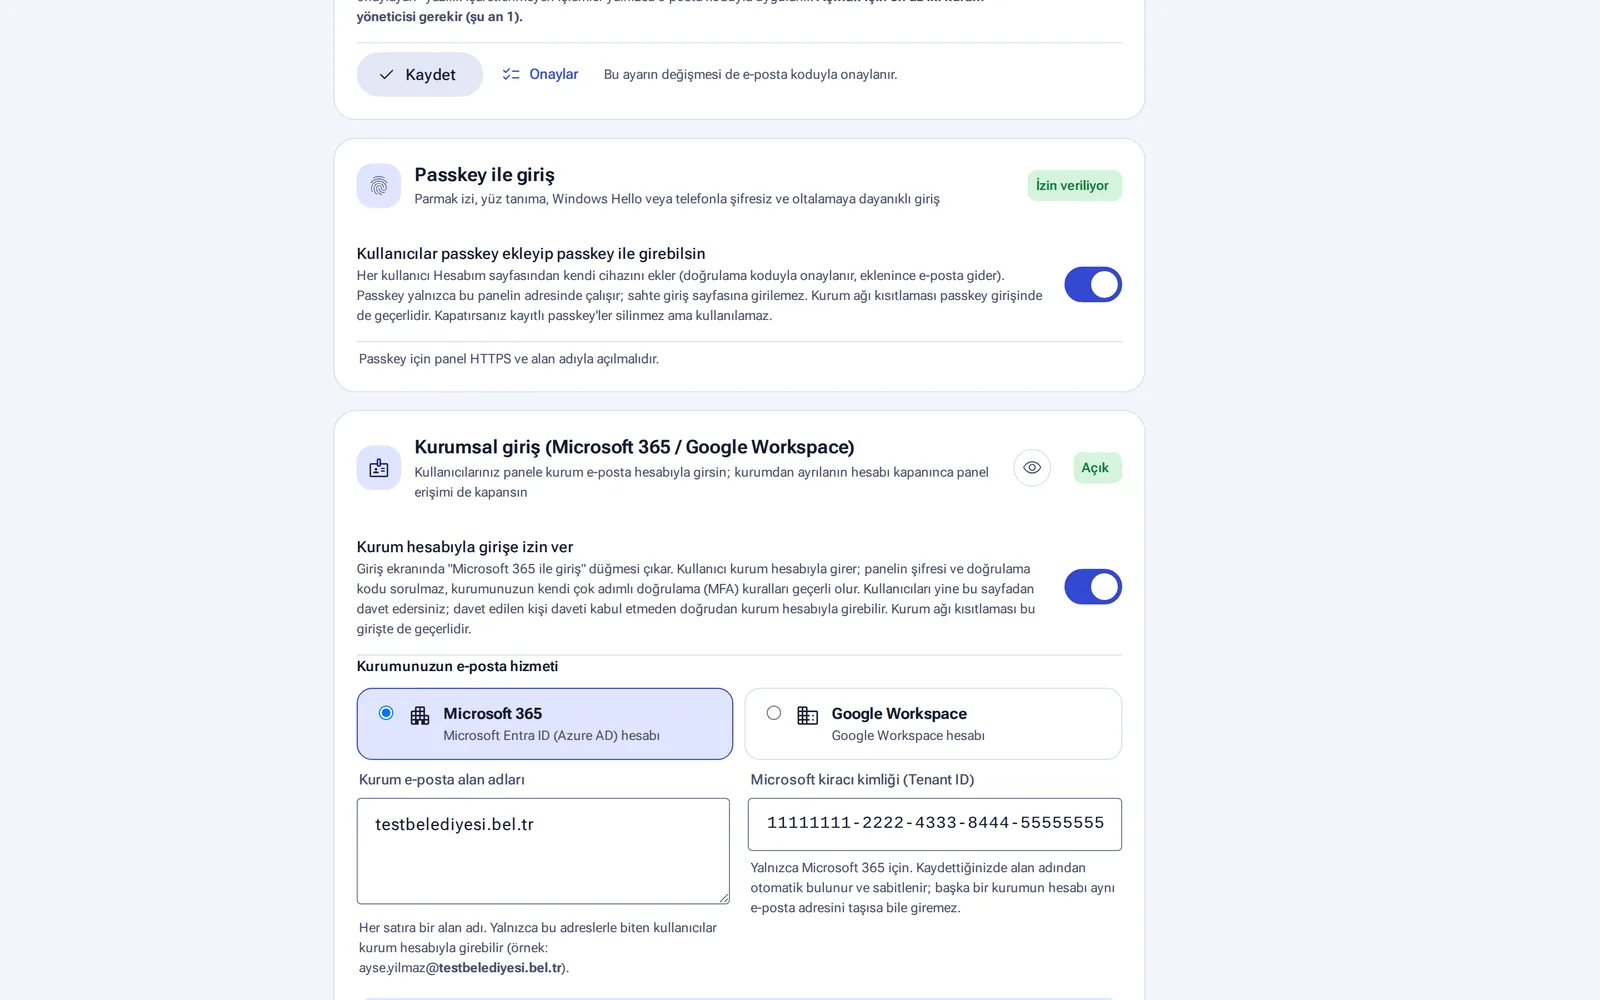The image size is (1600, 1000).
Task: Click the Kaydet save button
Action: [419, 74]
